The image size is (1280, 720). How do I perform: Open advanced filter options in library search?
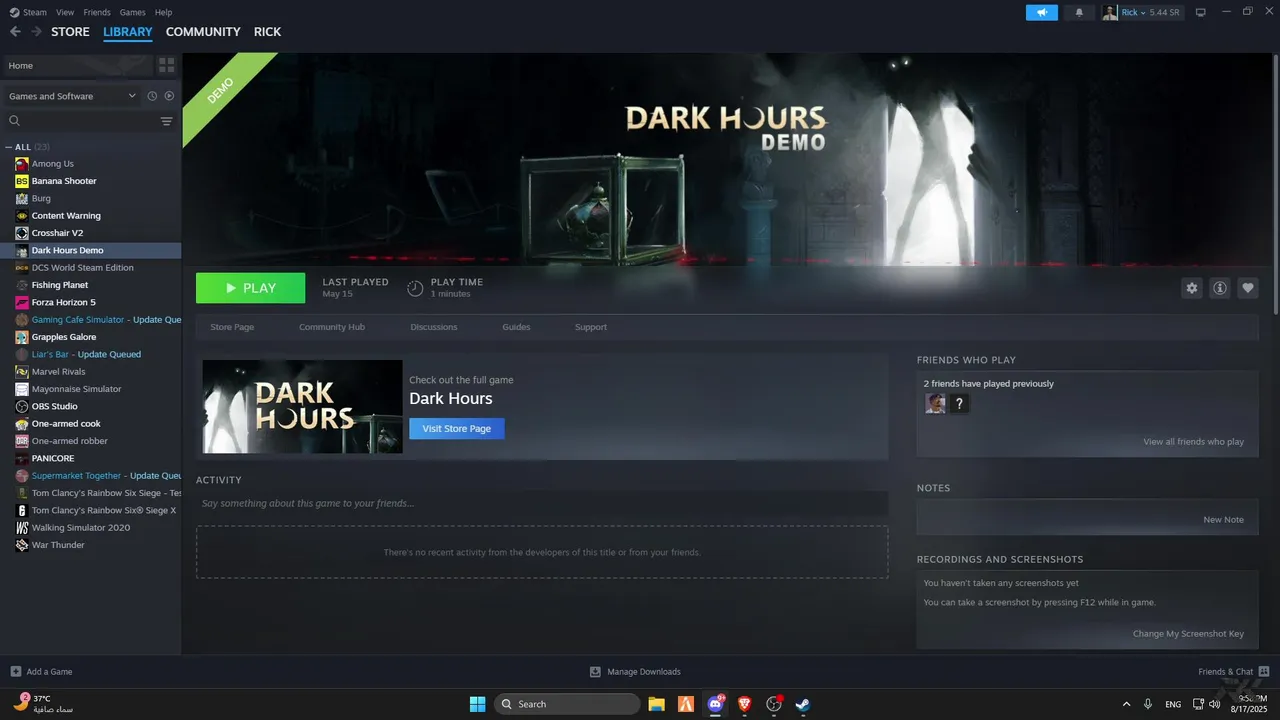pos(166,121)
